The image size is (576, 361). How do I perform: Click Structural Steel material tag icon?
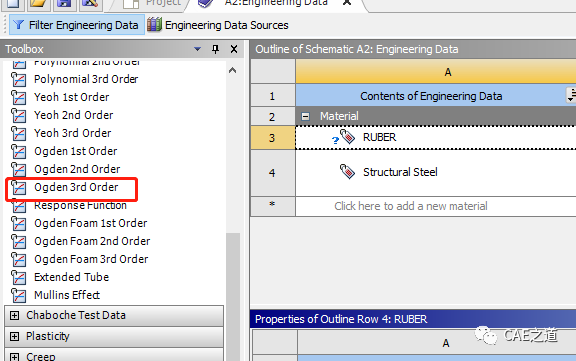coord(347,172)
